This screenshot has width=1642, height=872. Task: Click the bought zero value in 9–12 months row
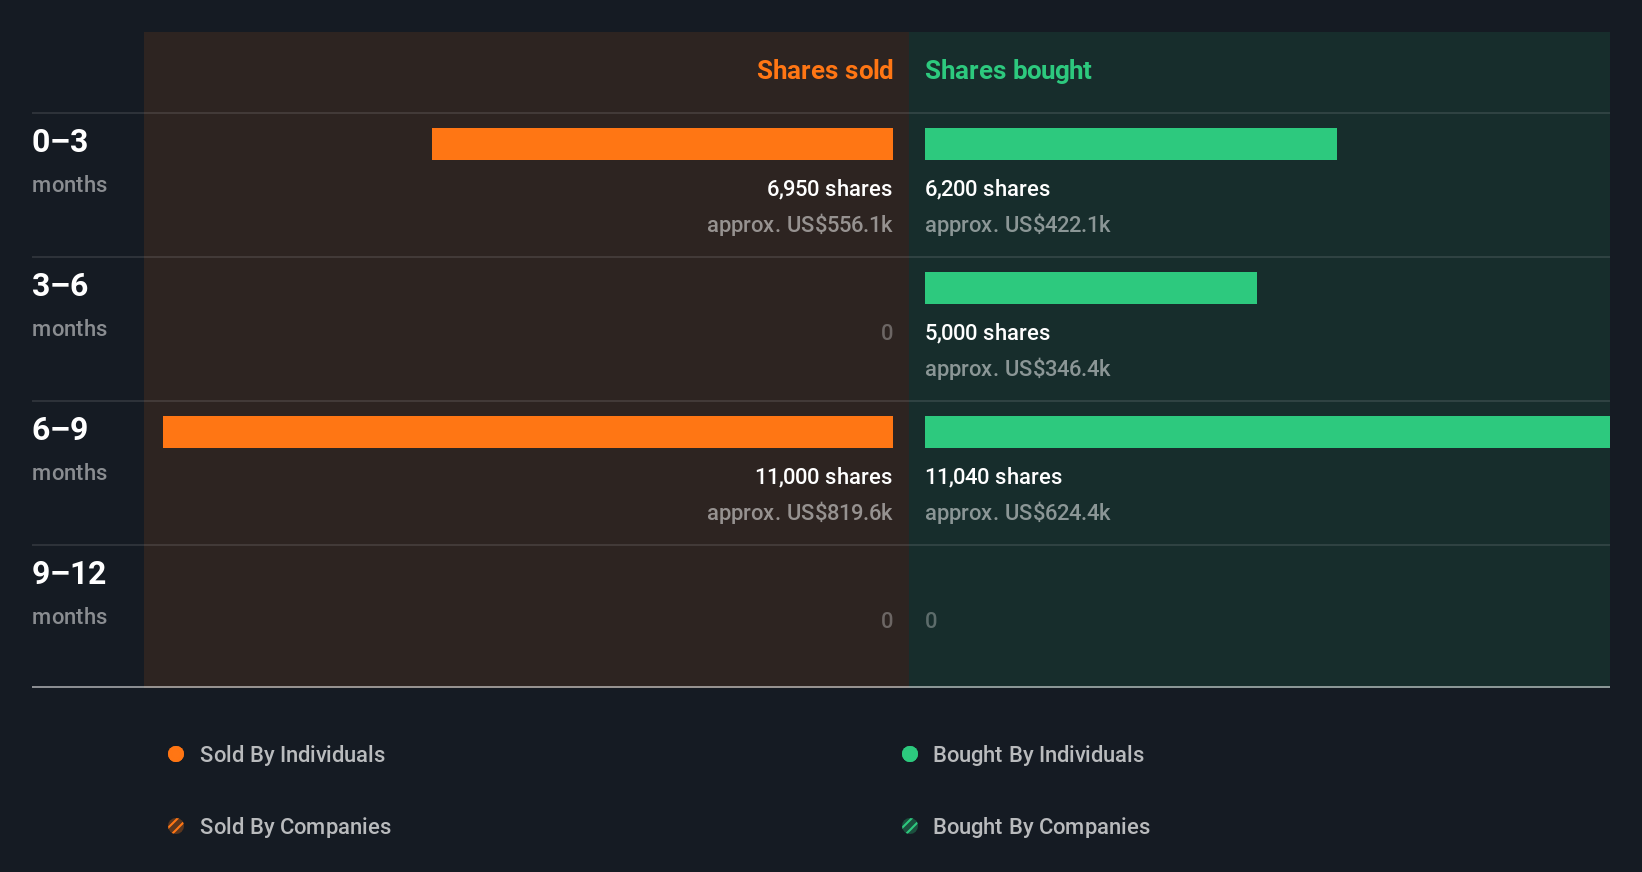pyautogui.click(x=931, y=620)
